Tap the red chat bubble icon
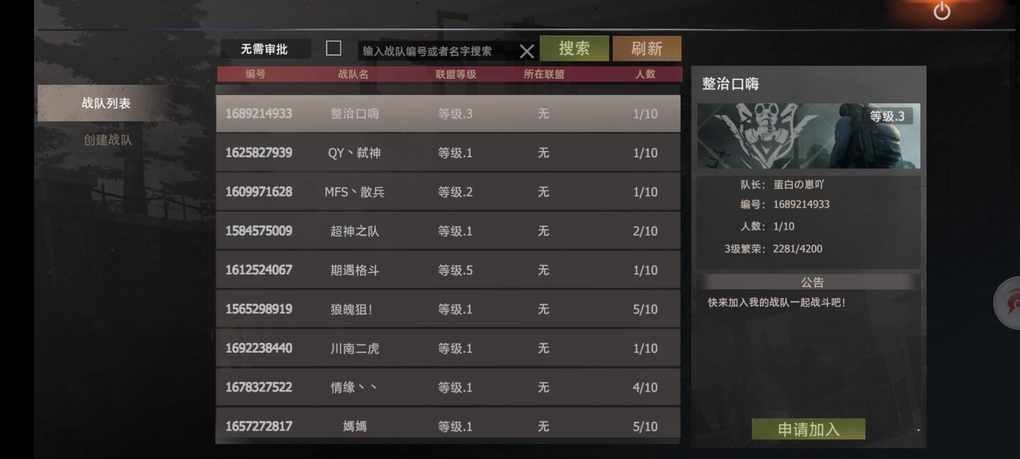Image resolution: width=1020 pixels, height=459 pixels. (1010, 303)
